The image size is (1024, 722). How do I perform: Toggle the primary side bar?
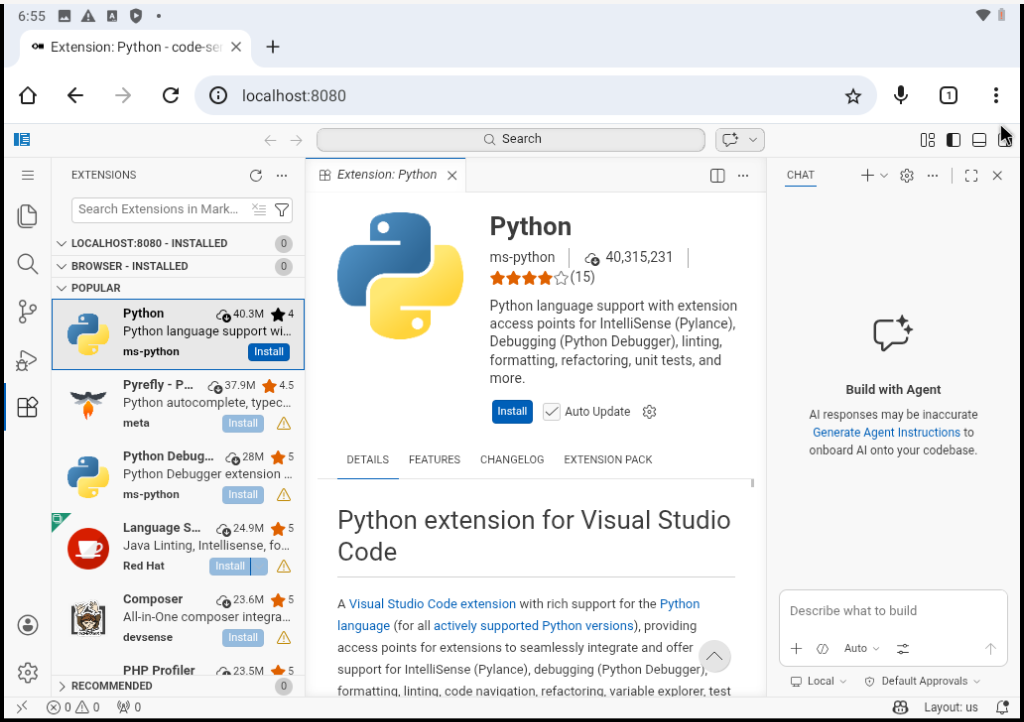[x=953, y=140]
